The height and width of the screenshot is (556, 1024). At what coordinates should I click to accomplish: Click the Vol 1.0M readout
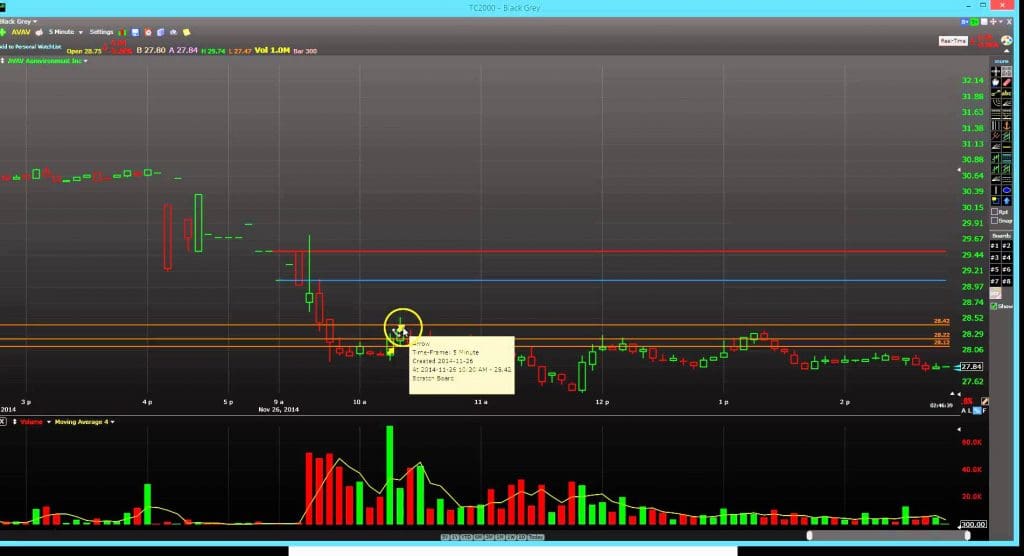[272, 50]
